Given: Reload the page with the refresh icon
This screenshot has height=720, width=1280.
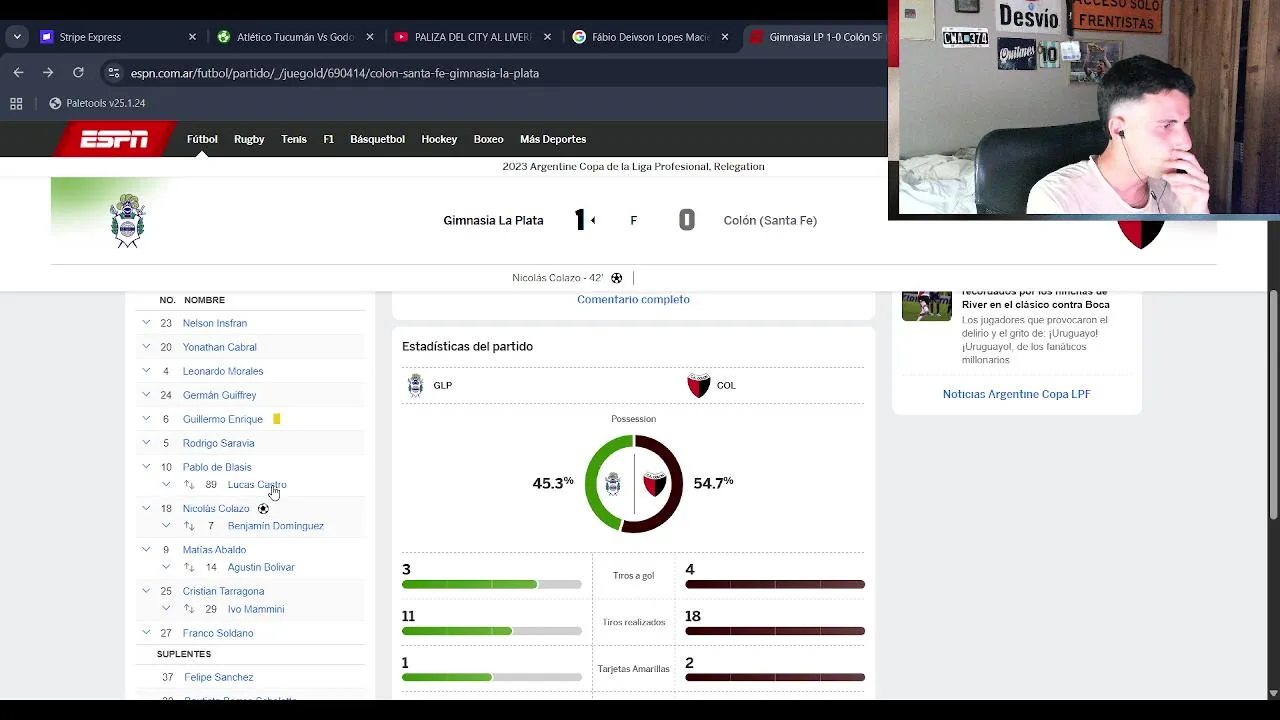Looking at the screenshot, I should click(78, 73).
